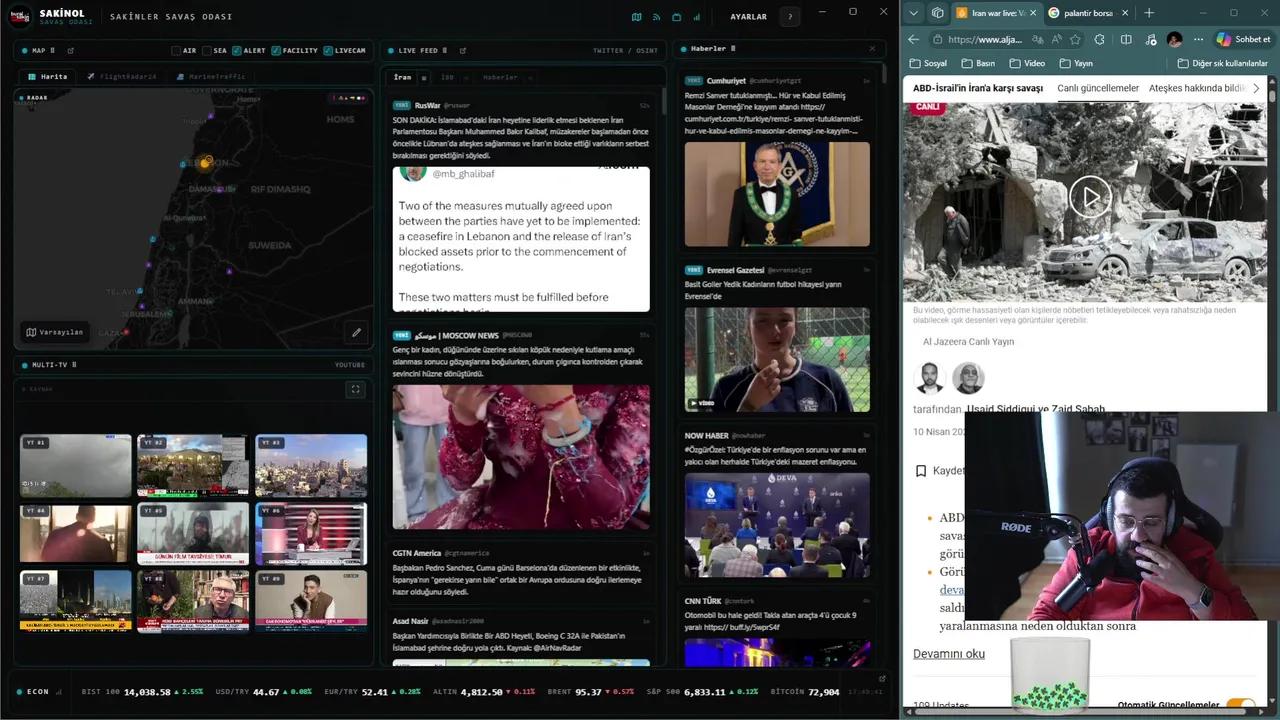Viewport: 1280px width, 720px height.
Task: Open Sosyal bookmarks folder
Action: click(929, 63)
